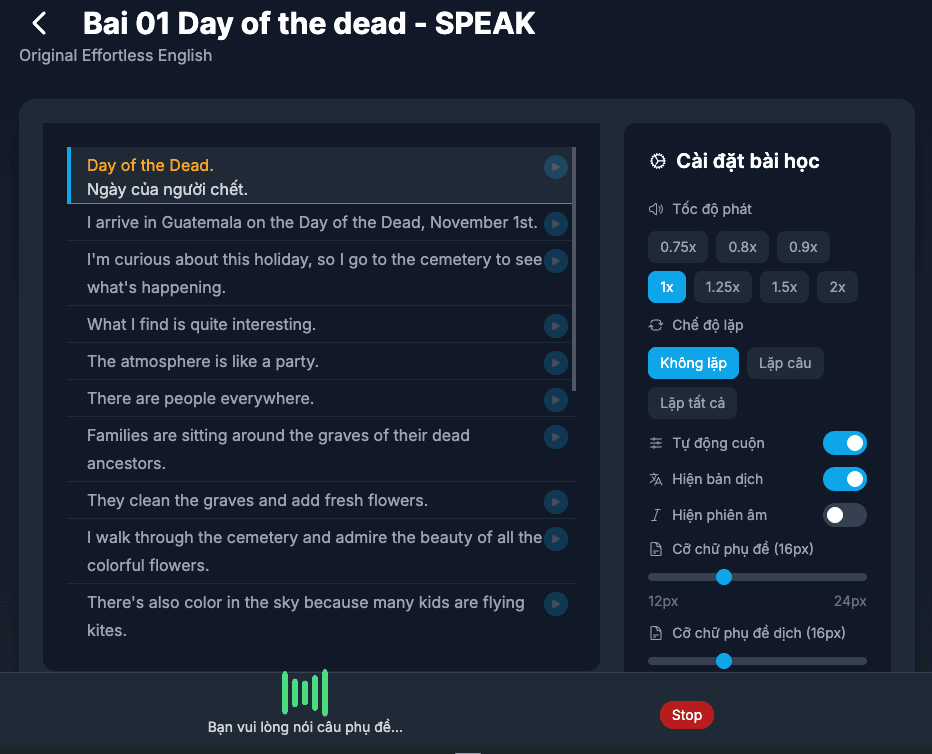The height and width of the screenshot is (754, 932).
Task: Play 'Families are sitting around the graves' audio
Action: pos(556,437)
